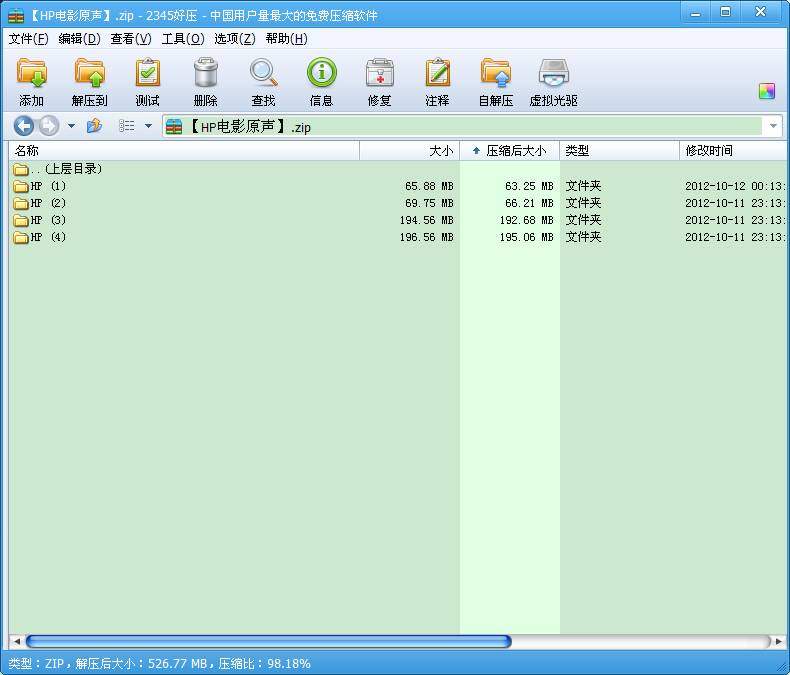The width and height of the screenshot is (790, 675).
Task: Click the 删除 (Delete) trash icon
Action: (x=205, y=74)
